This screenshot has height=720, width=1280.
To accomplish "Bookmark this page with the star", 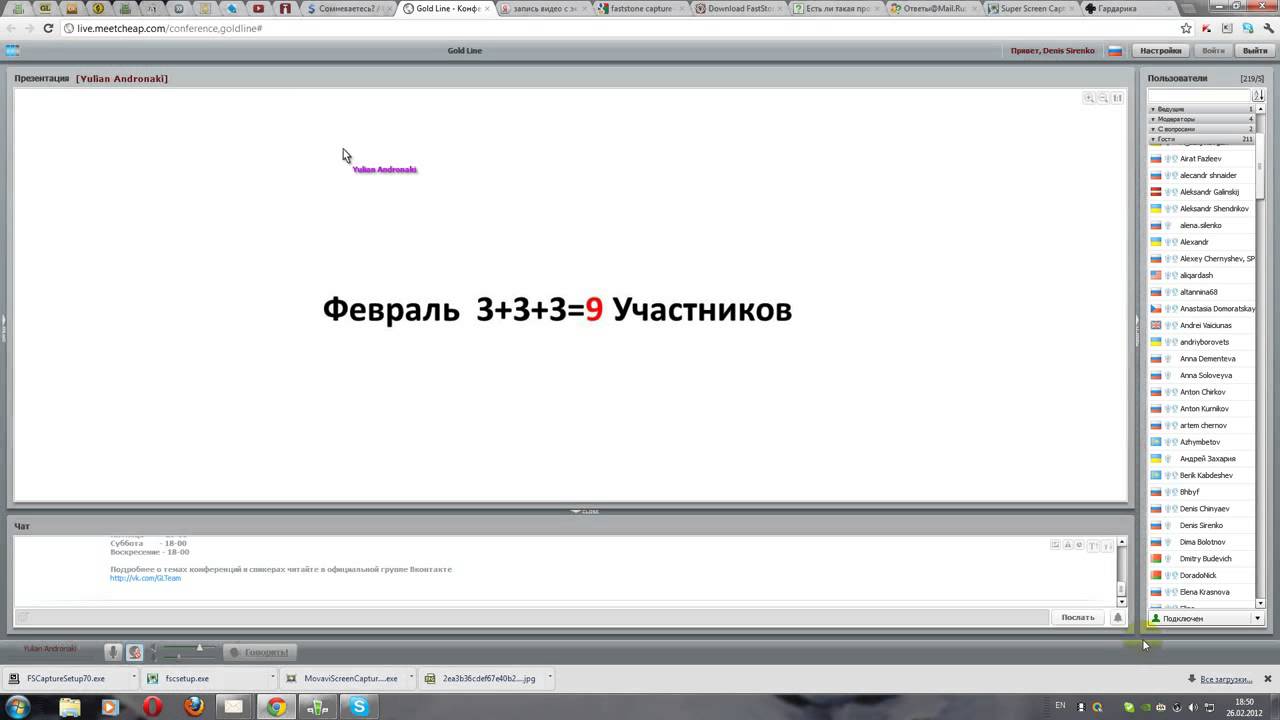I will click(x=1186, y=28).
